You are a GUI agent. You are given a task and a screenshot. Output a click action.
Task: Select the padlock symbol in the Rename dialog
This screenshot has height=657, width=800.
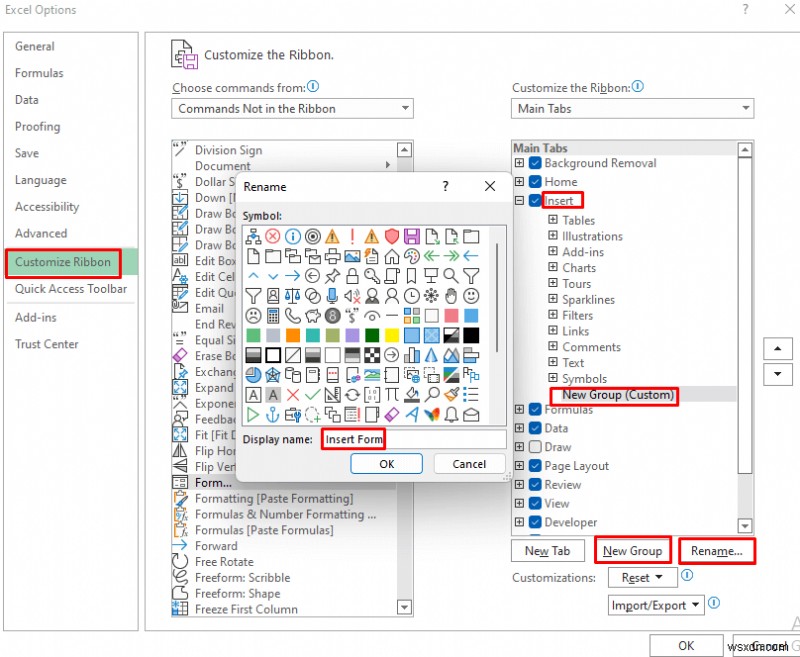click(352, 275)
